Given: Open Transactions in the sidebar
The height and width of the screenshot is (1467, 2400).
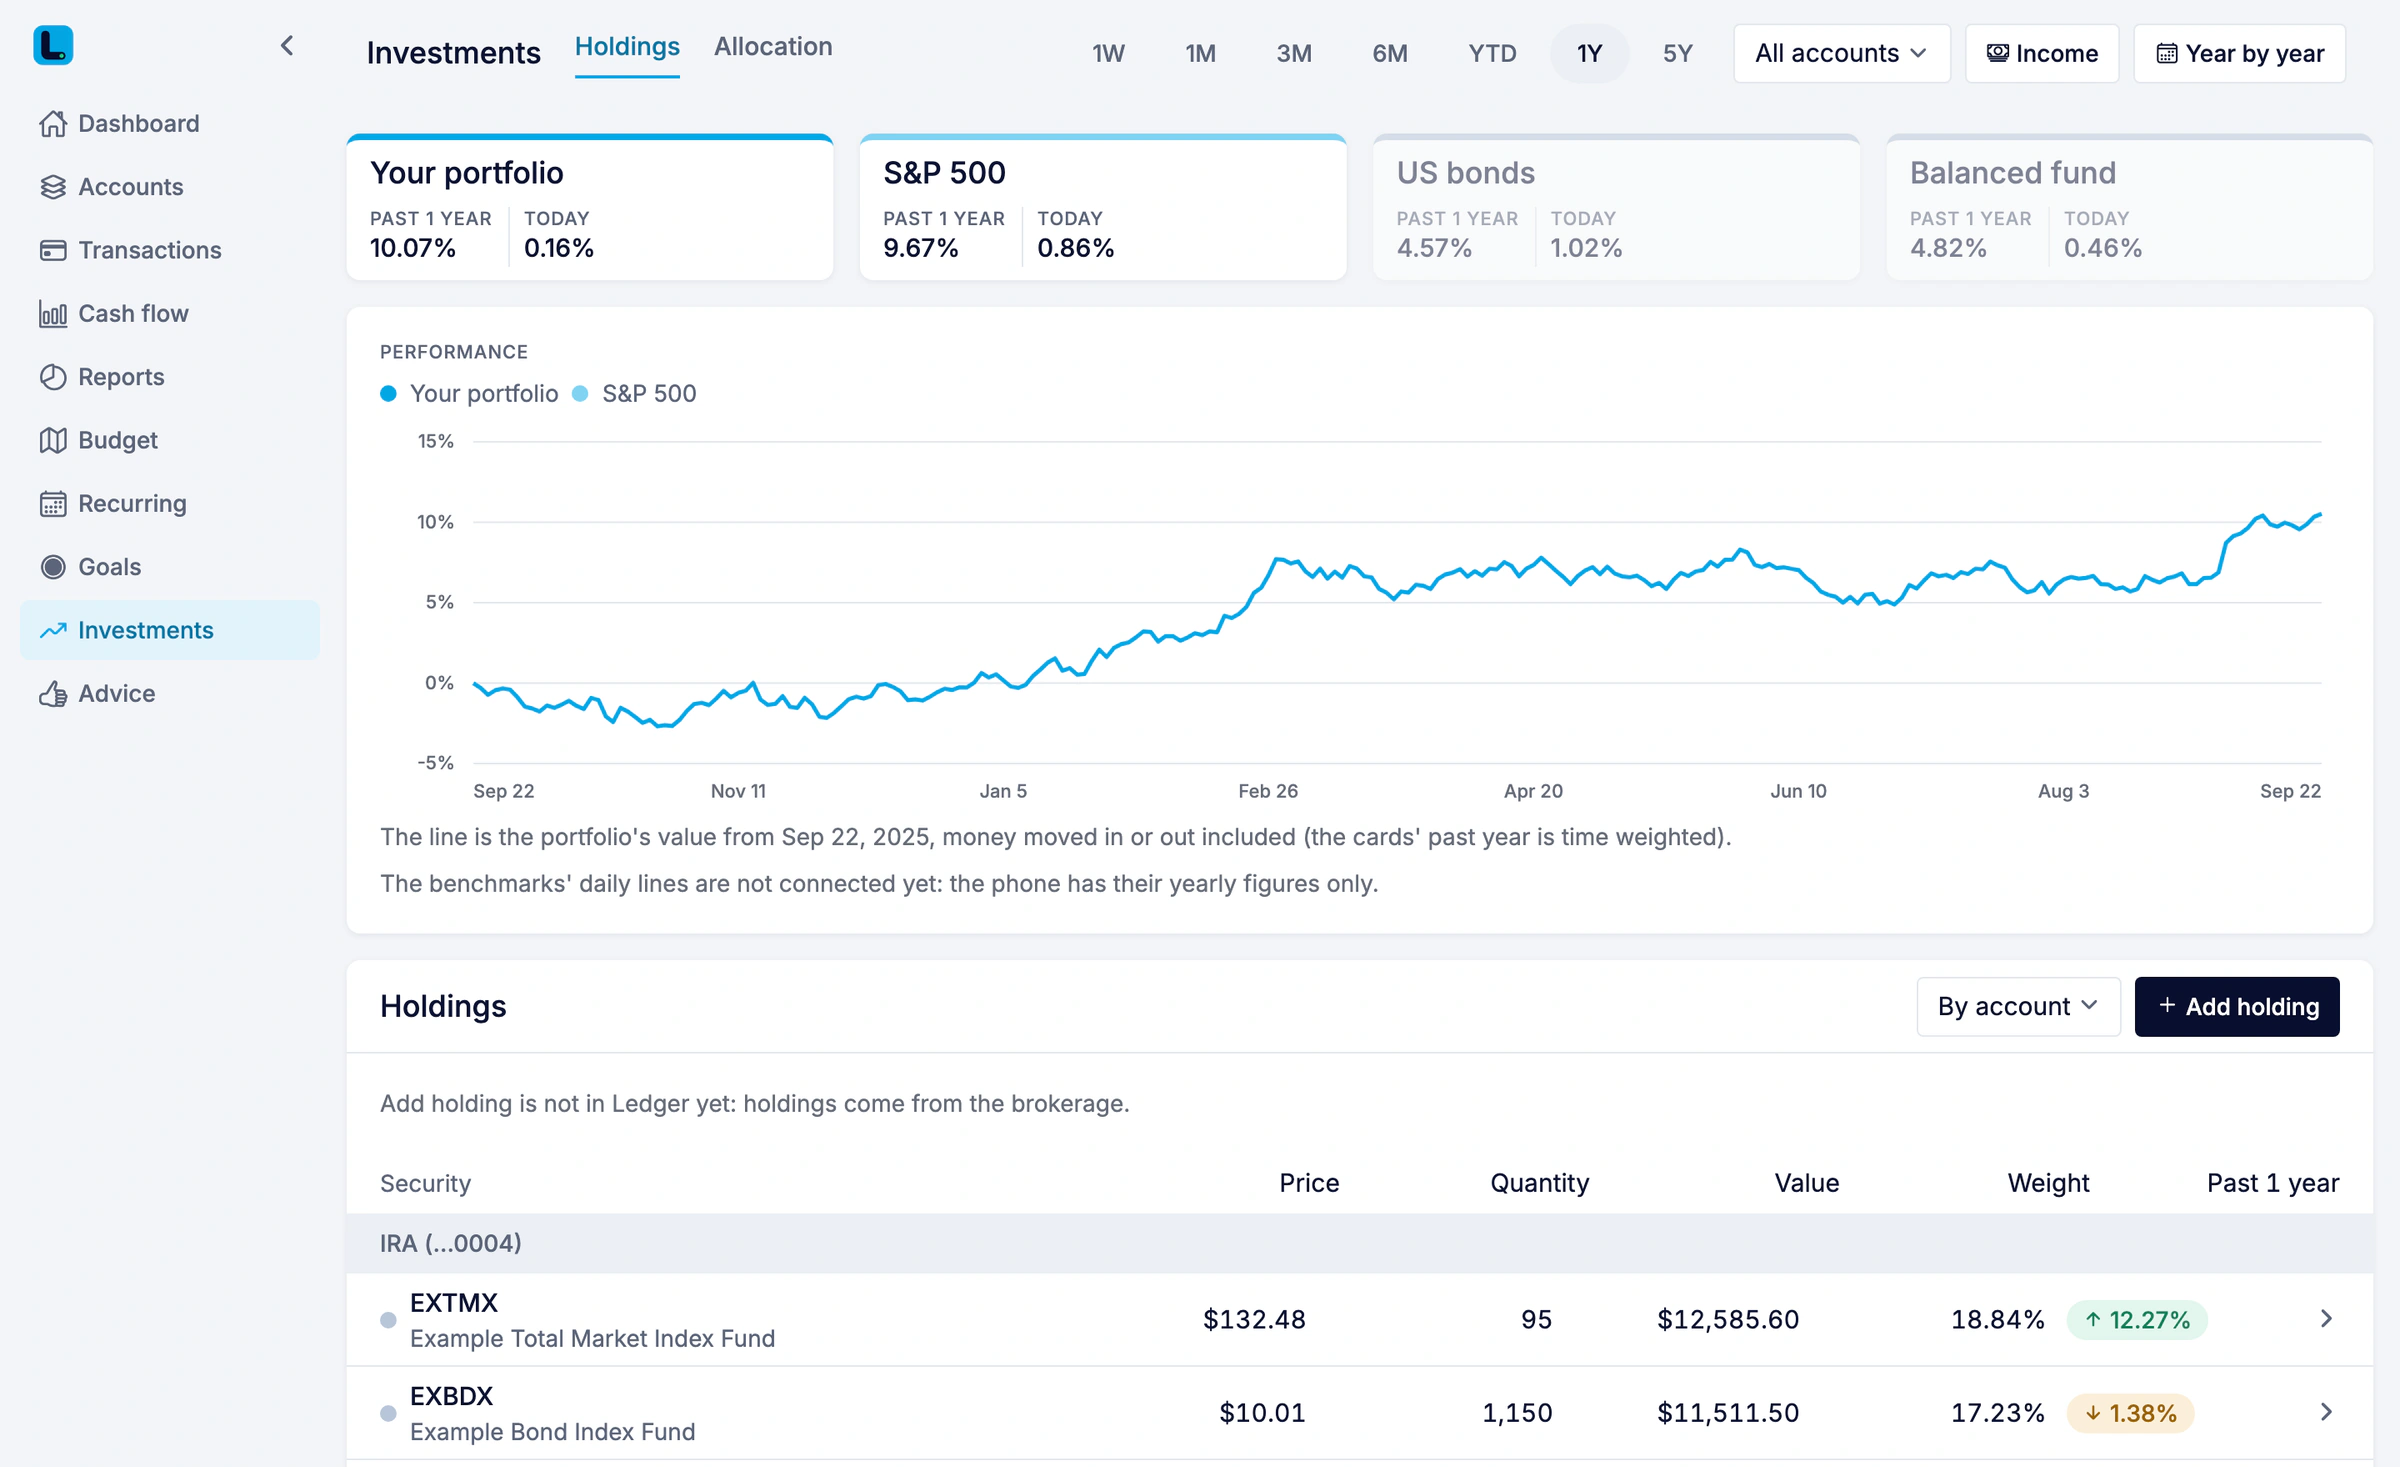Looking at the screenshot, I should pos(170,250).
